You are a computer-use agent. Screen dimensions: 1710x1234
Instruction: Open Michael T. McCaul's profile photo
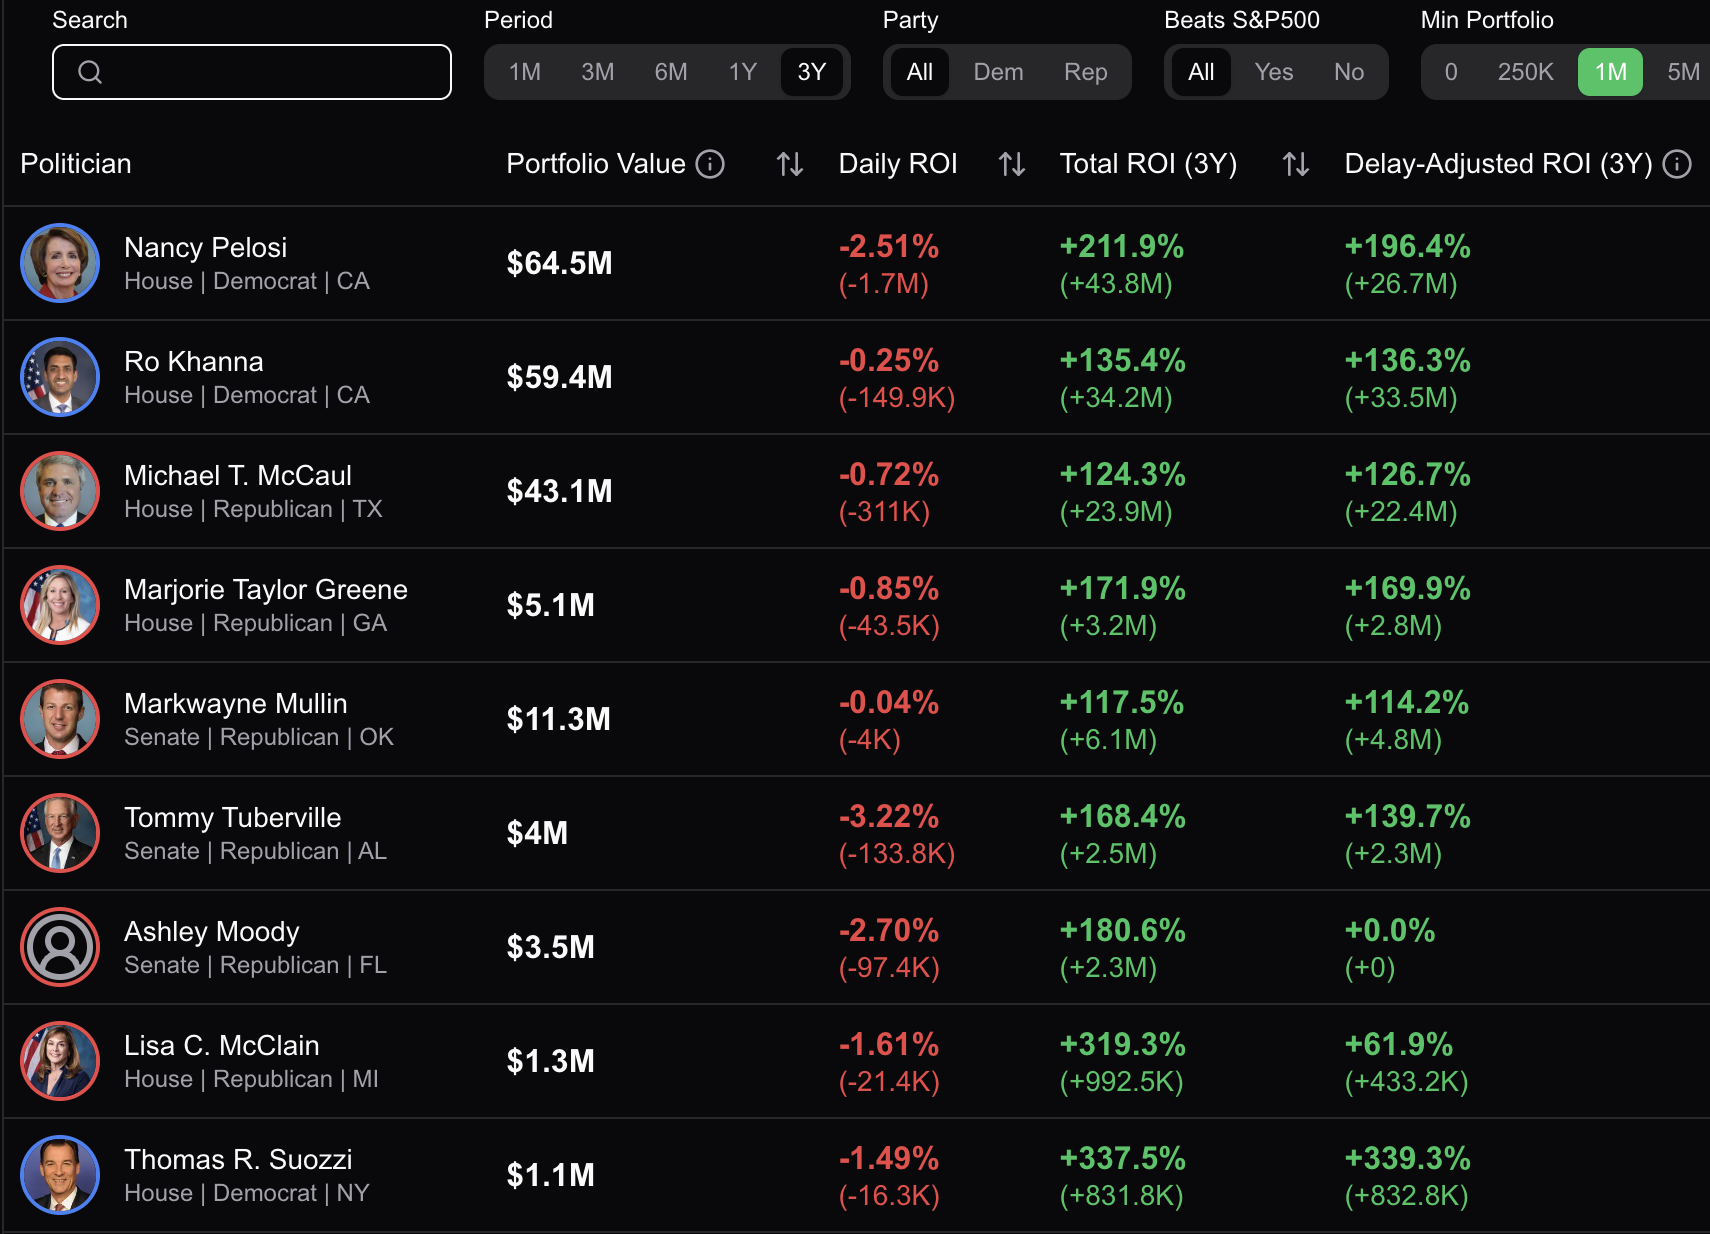click(60, 491)
